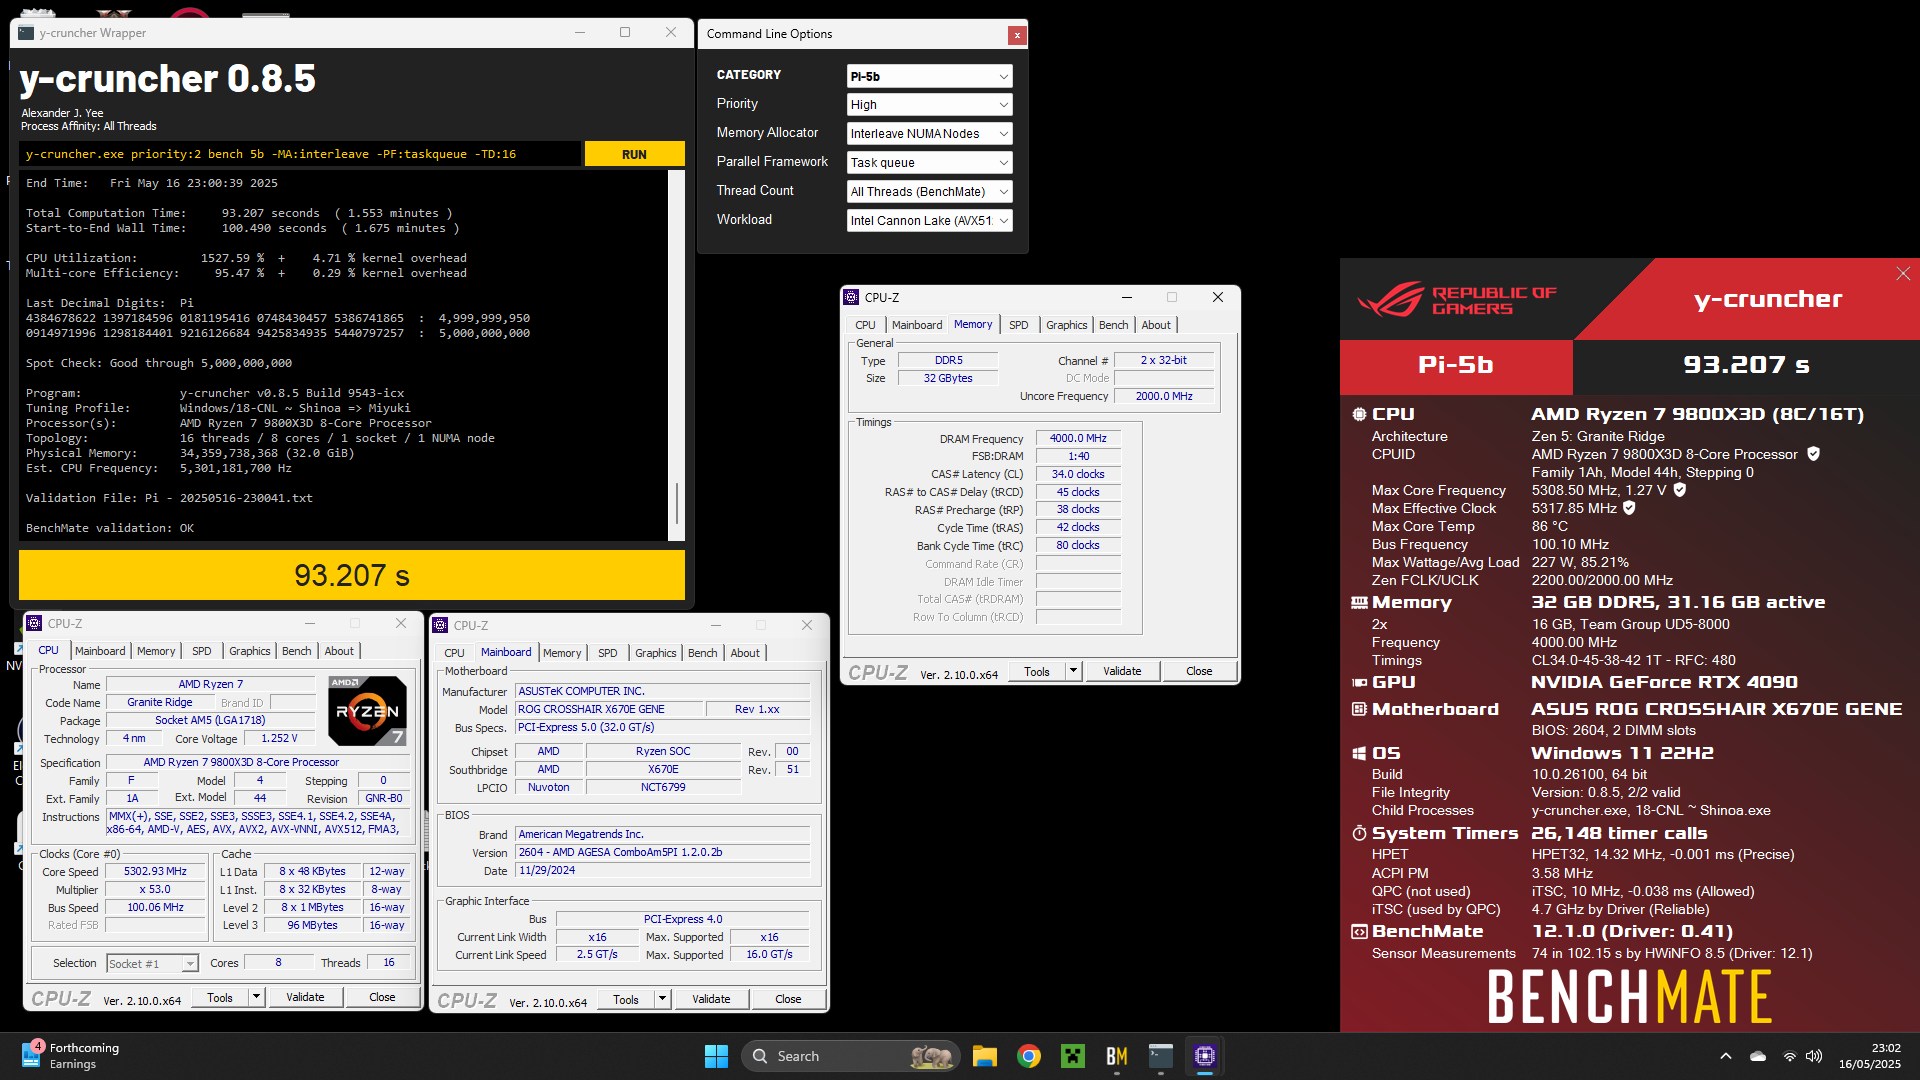Open the Thread Count dropdown

tap(929, 192)
